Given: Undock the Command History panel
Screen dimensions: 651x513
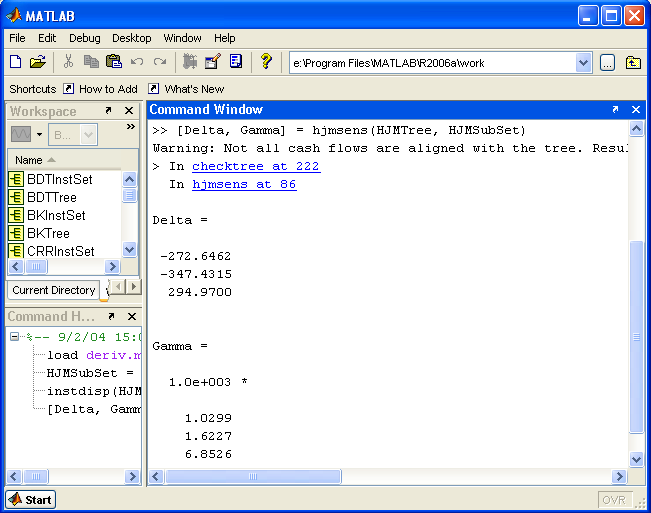Looking at the screenshot, I should (x=111, y=316).
